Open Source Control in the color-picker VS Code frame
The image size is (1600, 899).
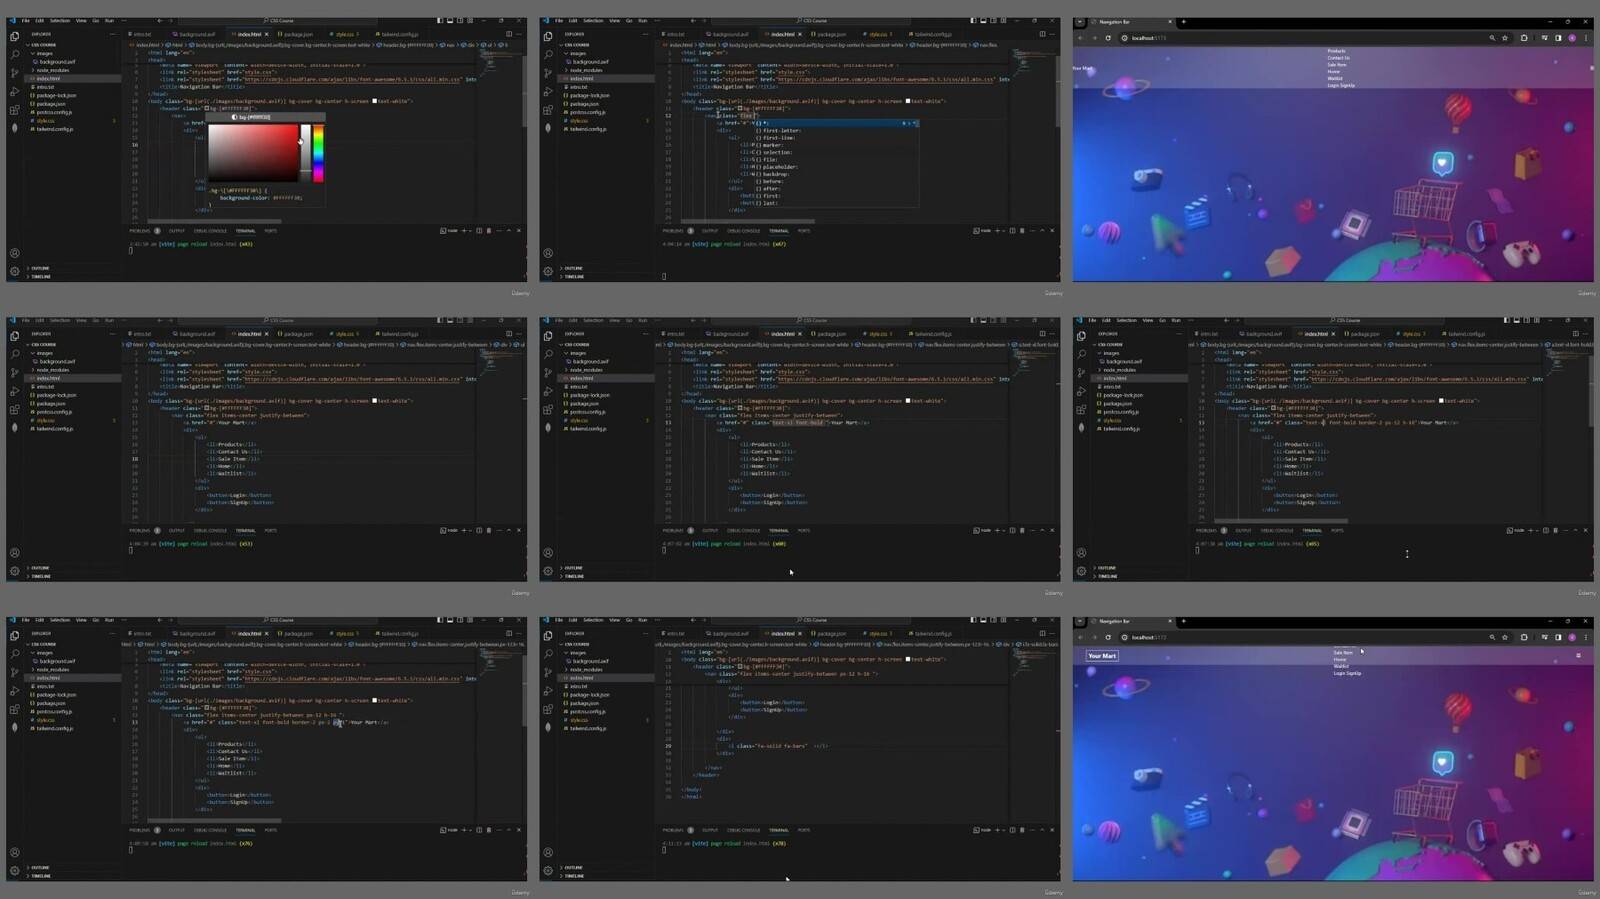[x=14, y=73]
